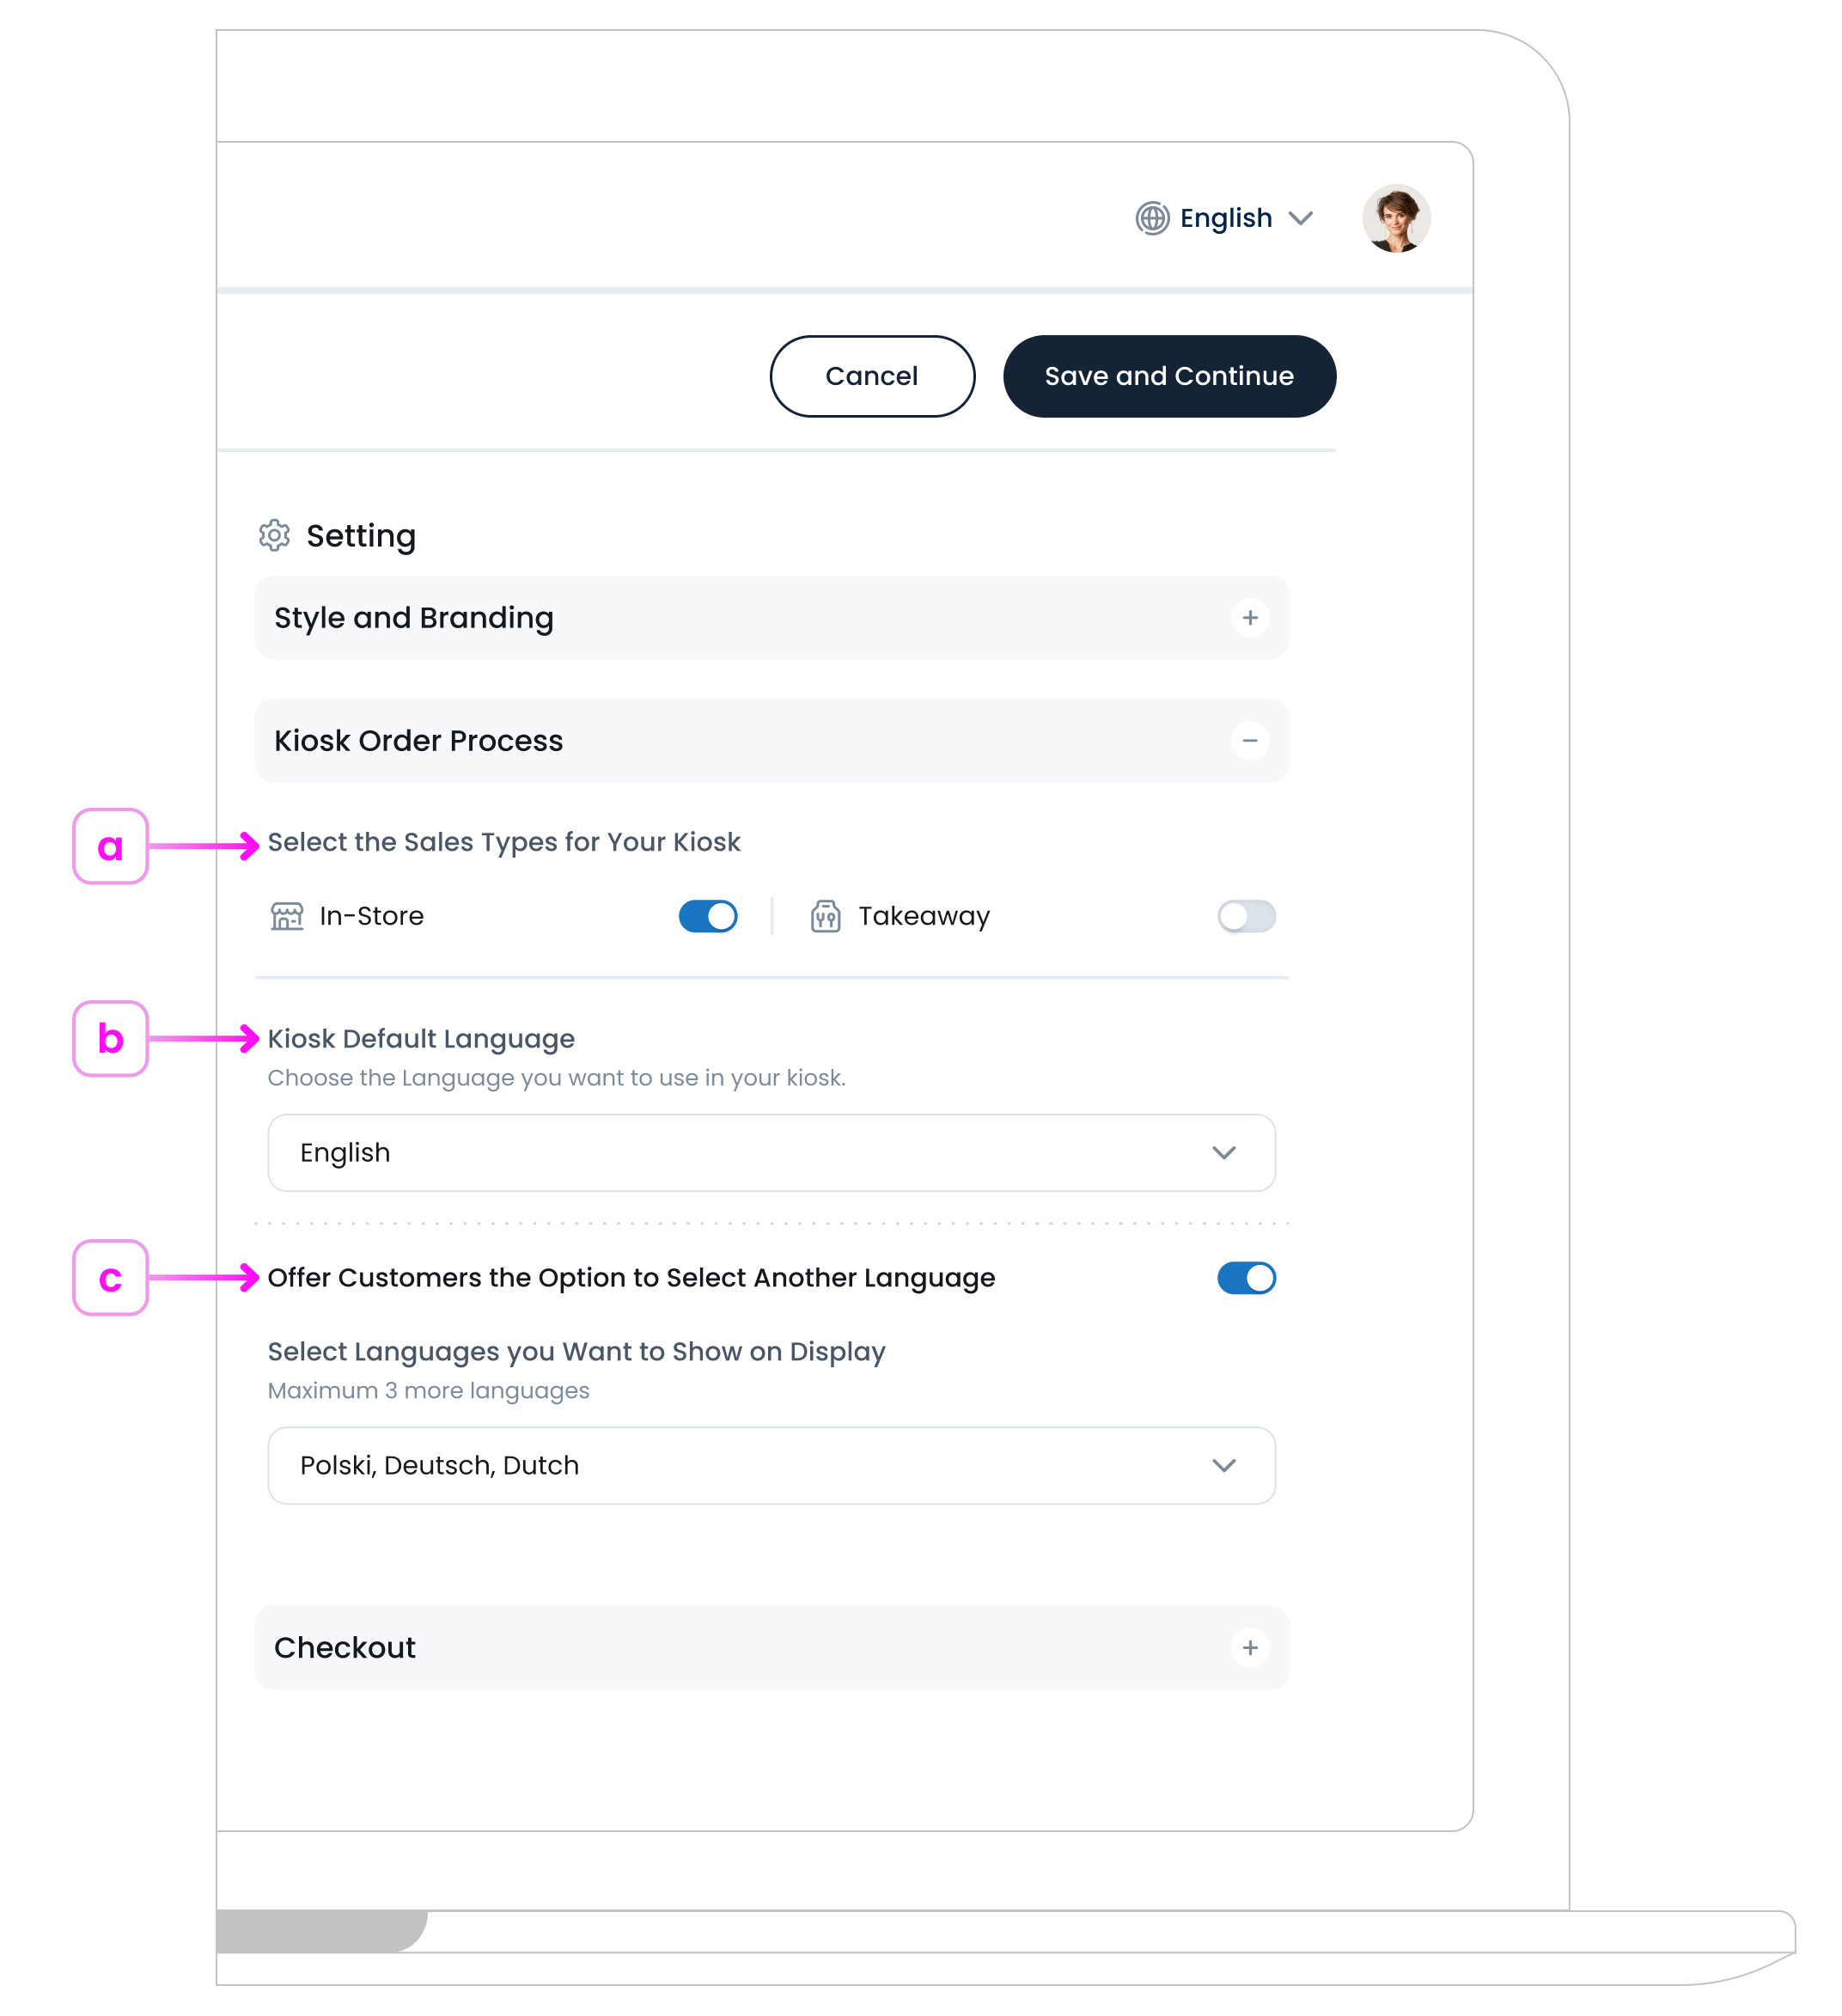
Task: Click the globe icon in the header
Action: point(1152,218)
